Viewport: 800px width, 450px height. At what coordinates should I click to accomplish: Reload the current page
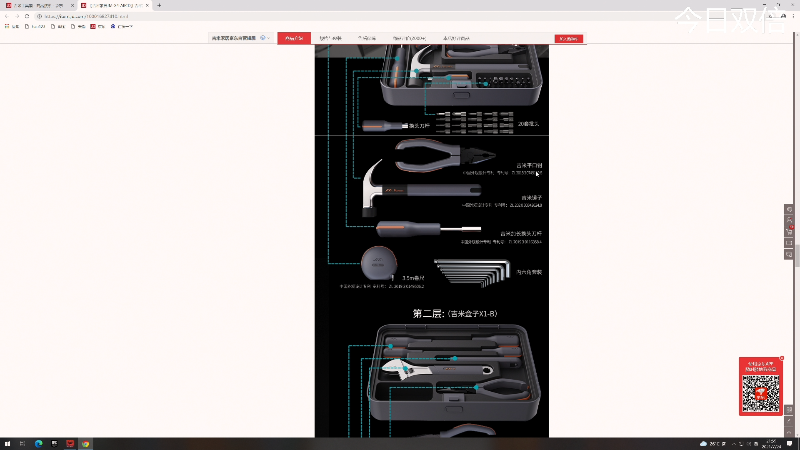(27, 16)
